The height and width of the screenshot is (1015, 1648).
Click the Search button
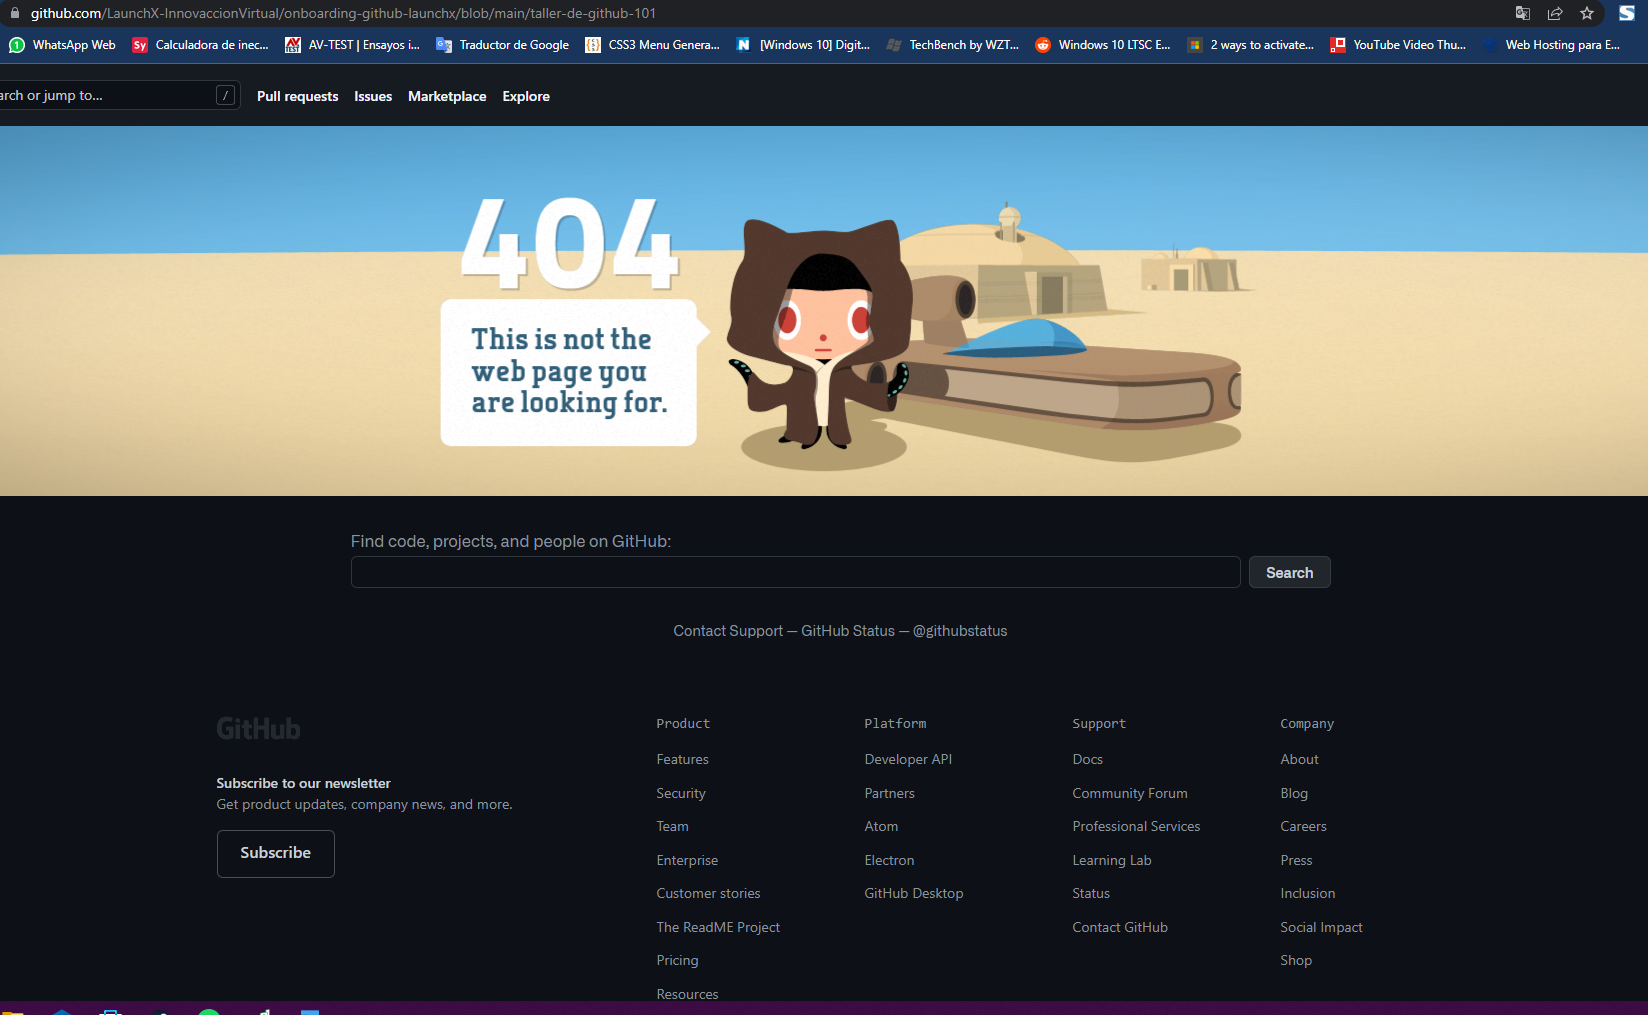coord(1289,572)
